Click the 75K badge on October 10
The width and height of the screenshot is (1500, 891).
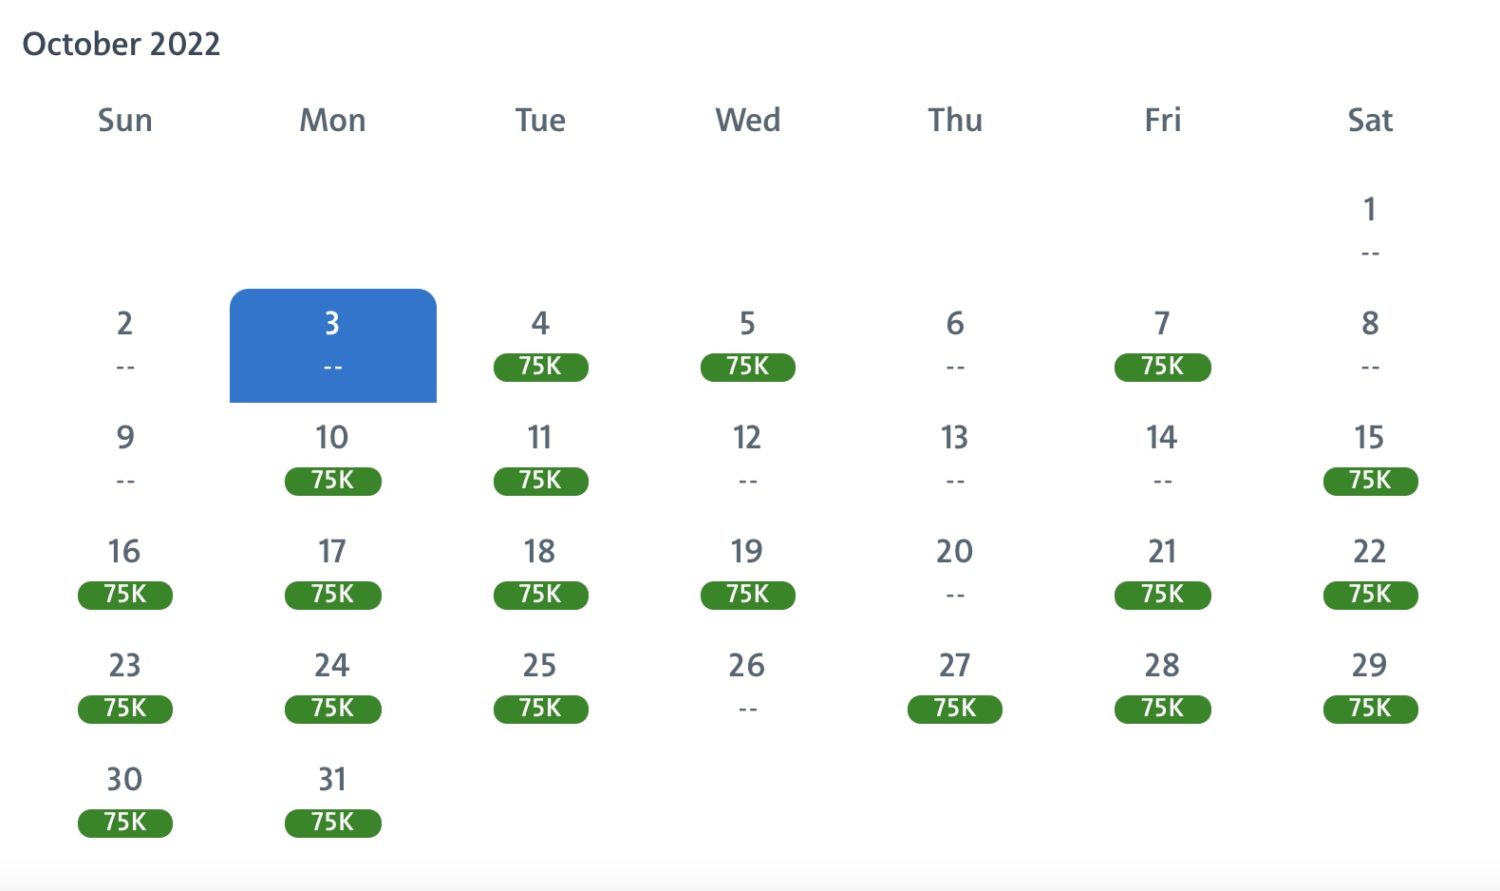point(333,481)
